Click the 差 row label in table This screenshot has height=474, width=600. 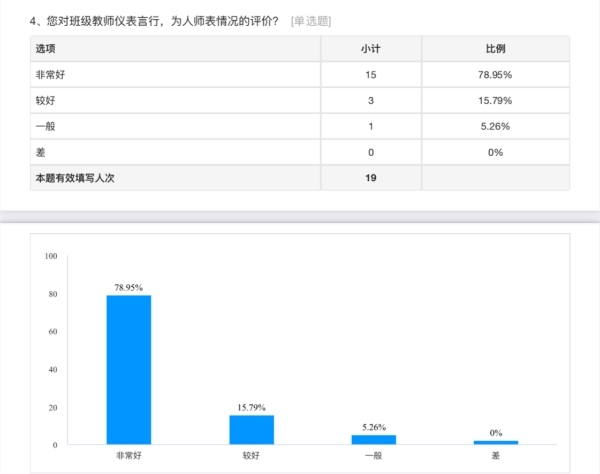tap(40, 152)
